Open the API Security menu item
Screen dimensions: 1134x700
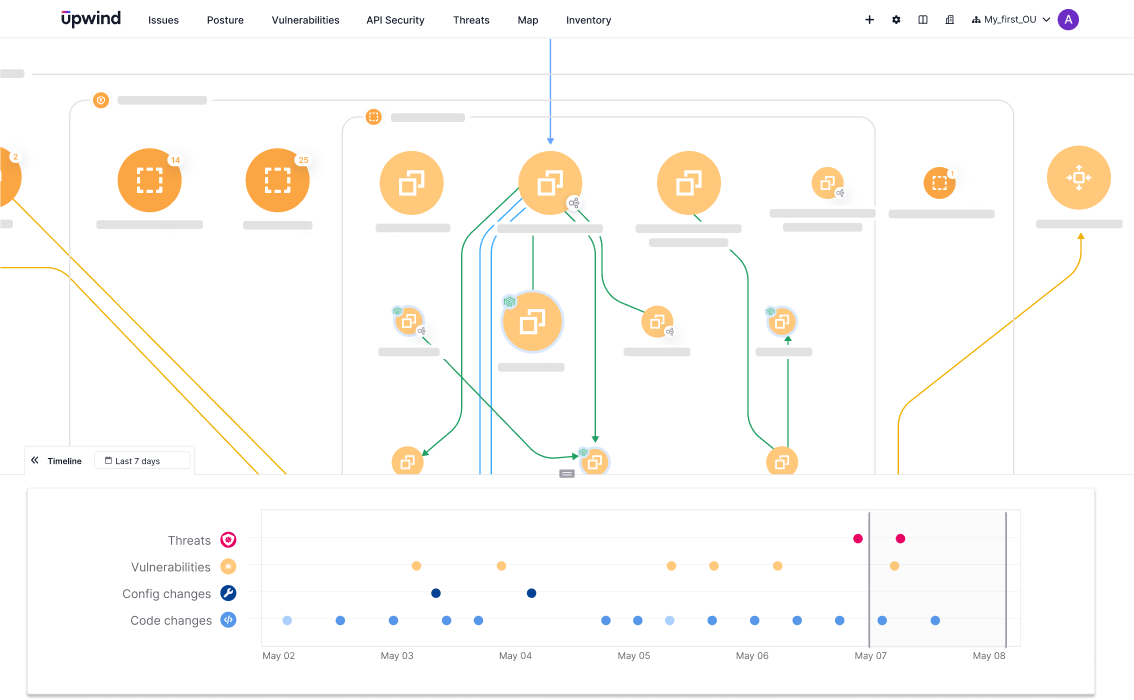tap(395, 20)
